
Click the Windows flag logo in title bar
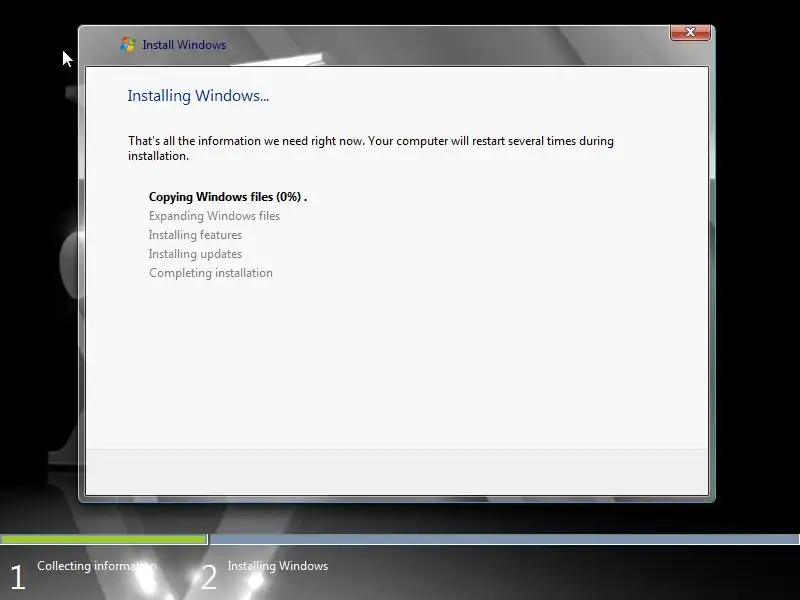coord(128,45)
